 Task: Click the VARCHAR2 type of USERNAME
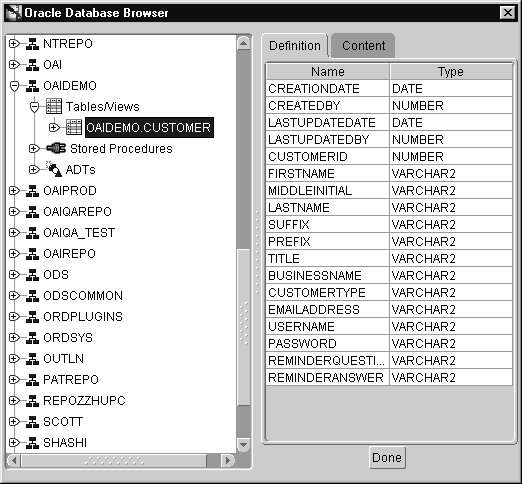pyautogui.click(x=451, y=327)
